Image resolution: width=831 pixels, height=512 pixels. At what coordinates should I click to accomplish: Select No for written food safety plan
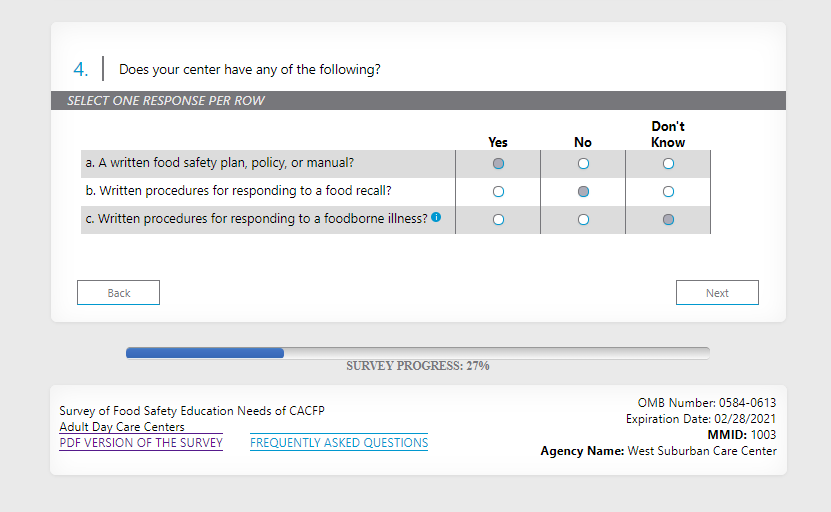[x=583, y=163]
